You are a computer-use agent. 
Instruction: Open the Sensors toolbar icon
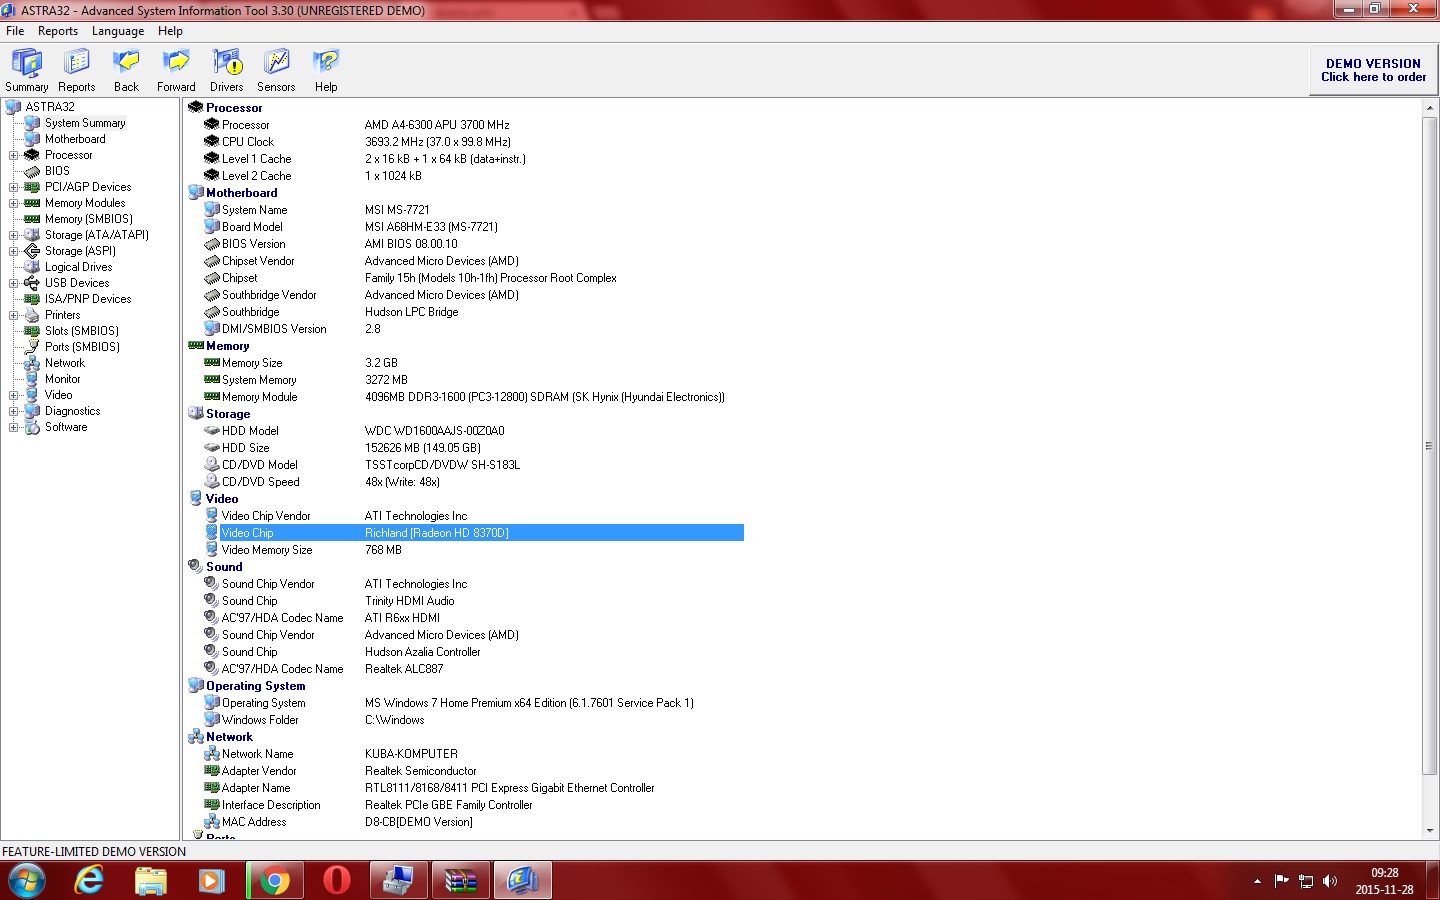(x=276, y=70)
